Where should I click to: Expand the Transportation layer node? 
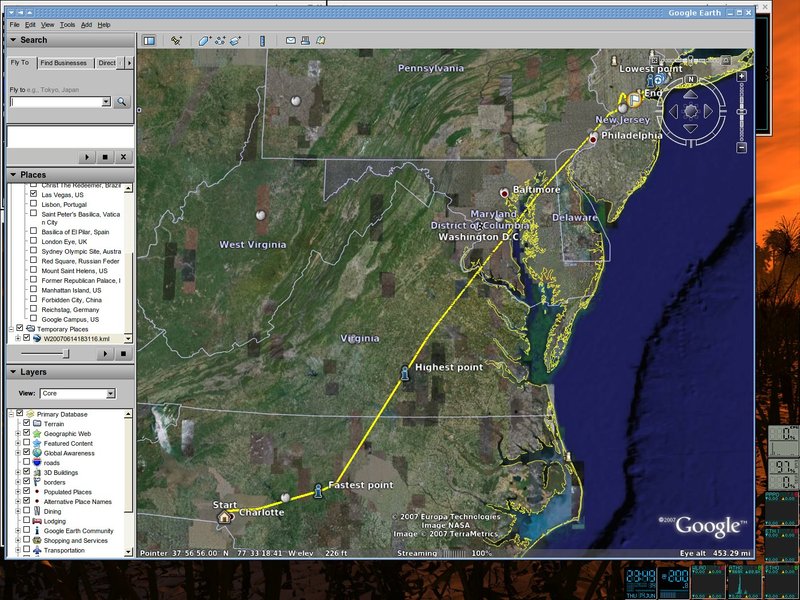click(x=18, y=550)
